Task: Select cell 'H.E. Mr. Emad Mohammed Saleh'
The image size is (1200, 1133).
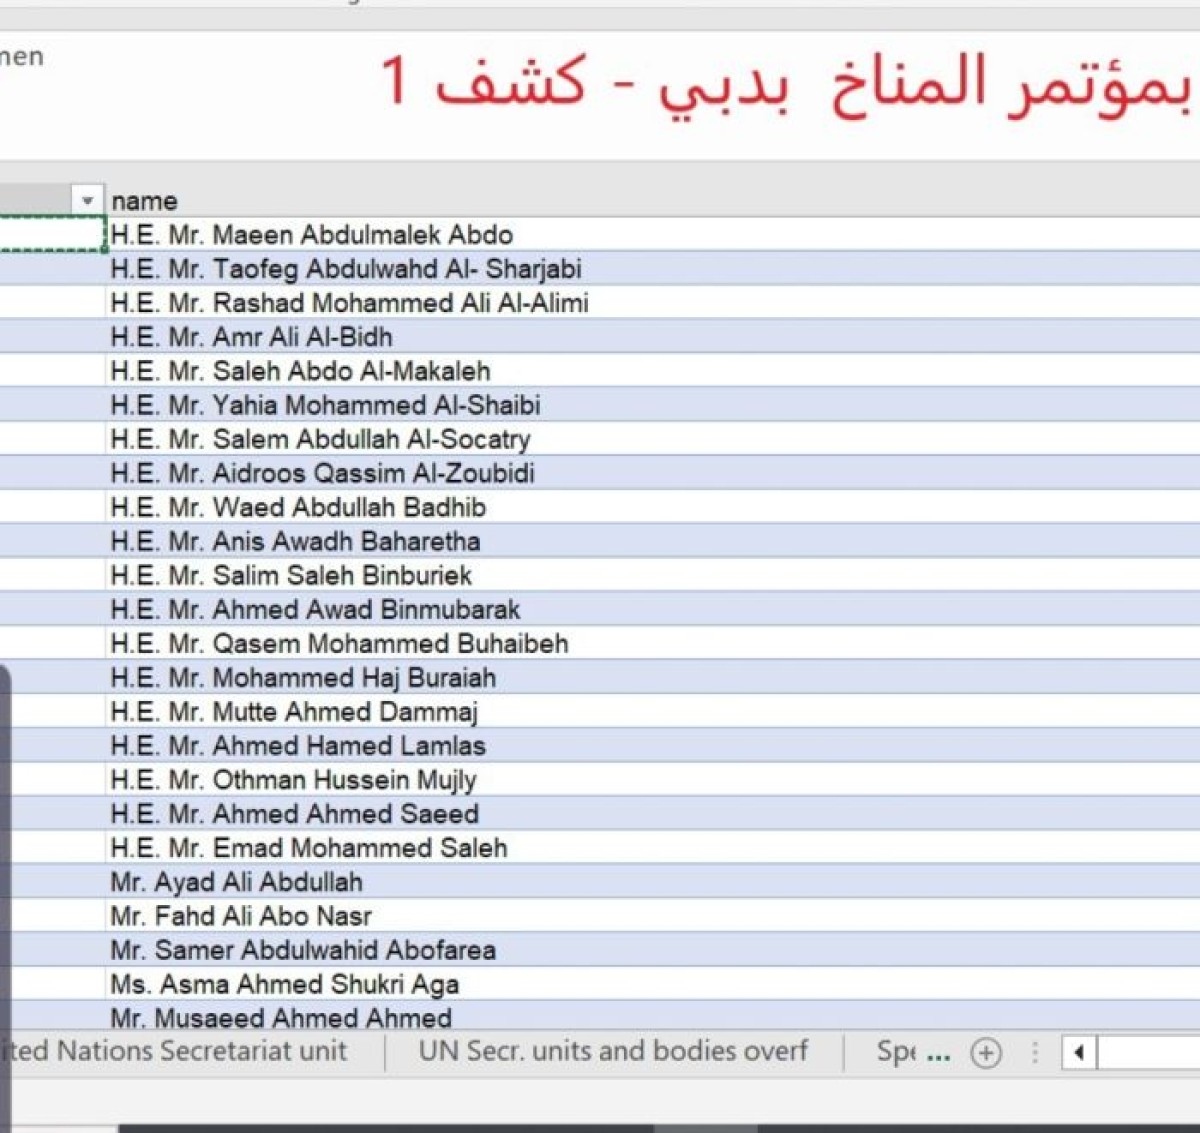Action: pos(652,847)
